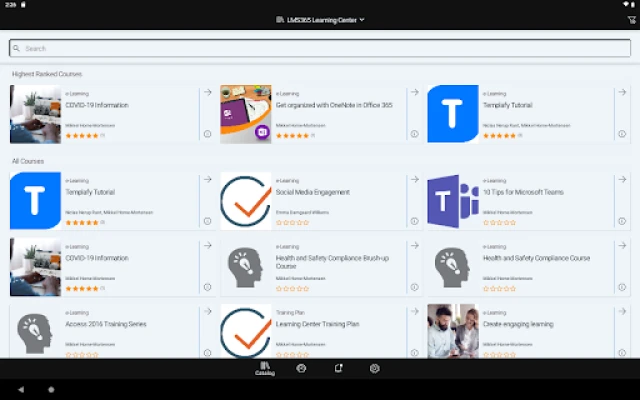640x400 pixels.
Task: Show info for OneNote in Office 365 course
Action: 415,133
